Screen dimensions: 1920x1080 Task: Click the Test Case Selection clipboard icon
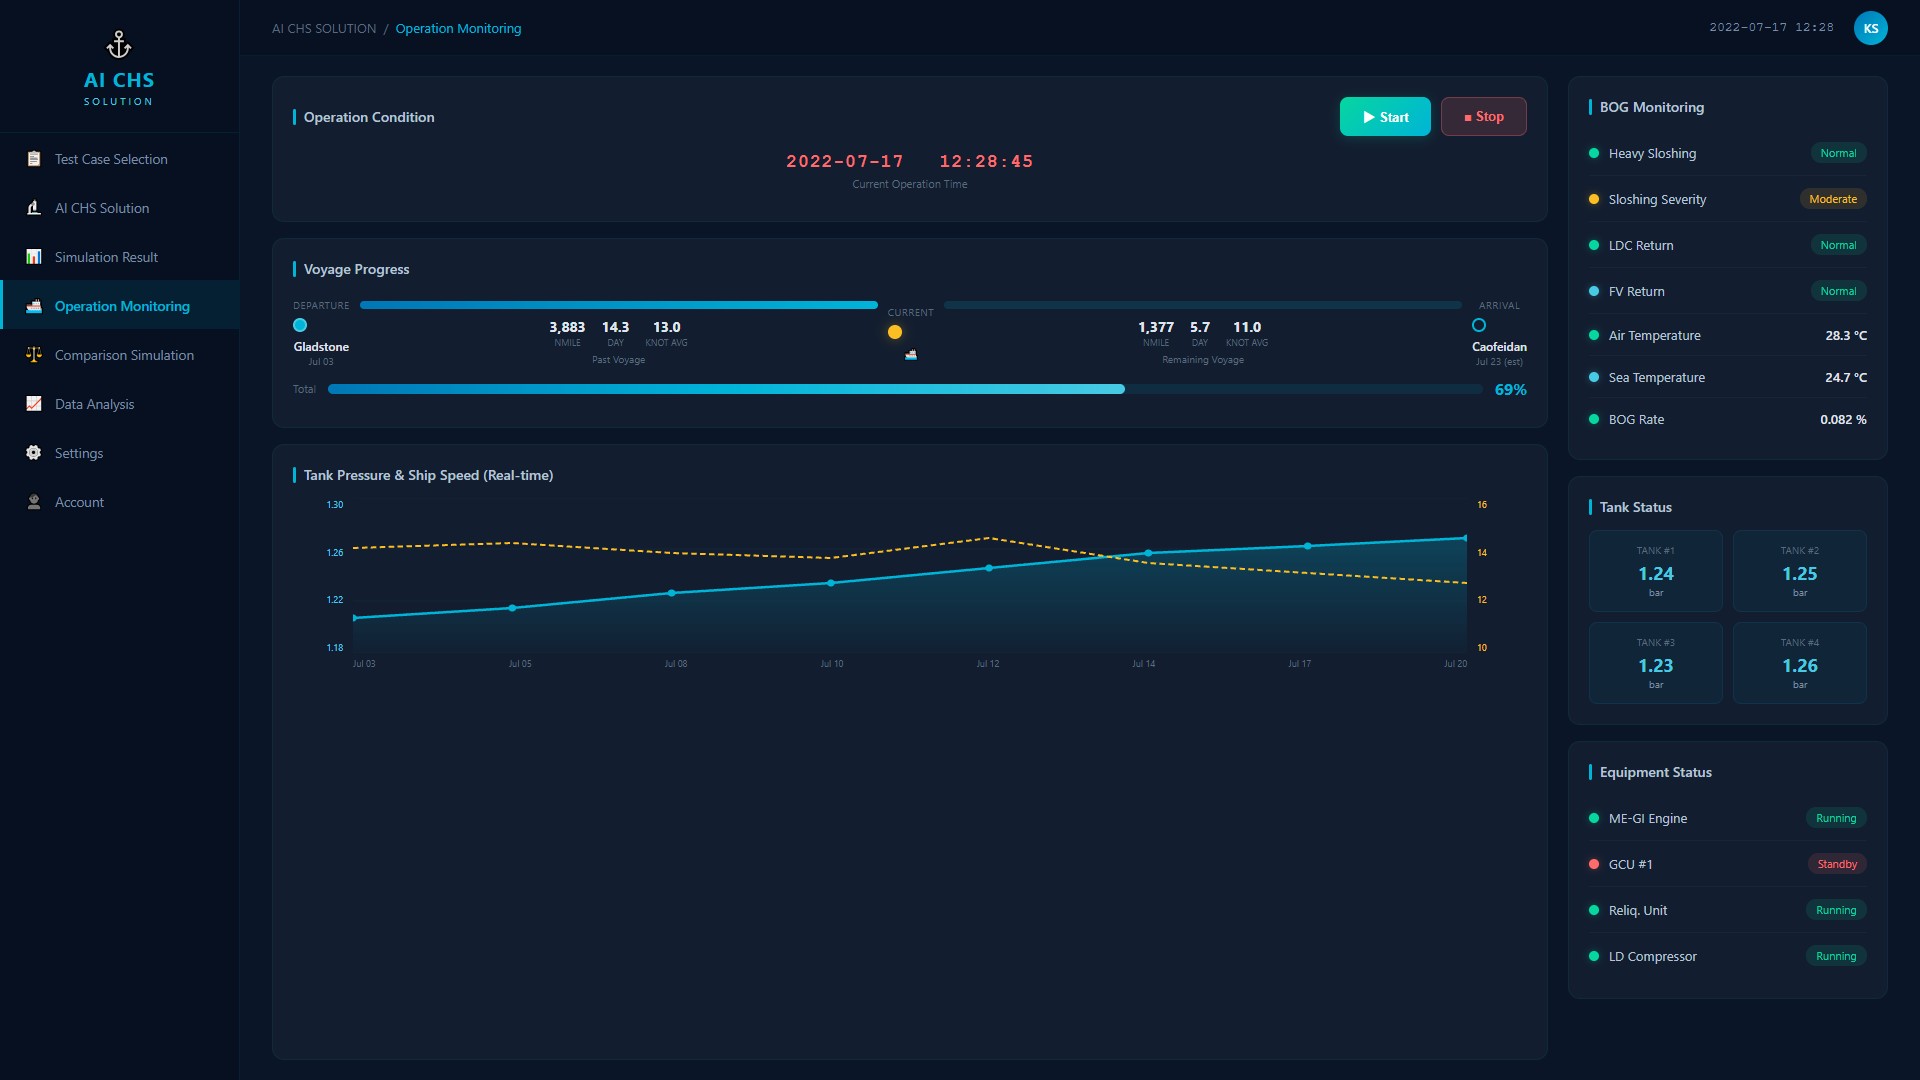(x=34, y=159)
